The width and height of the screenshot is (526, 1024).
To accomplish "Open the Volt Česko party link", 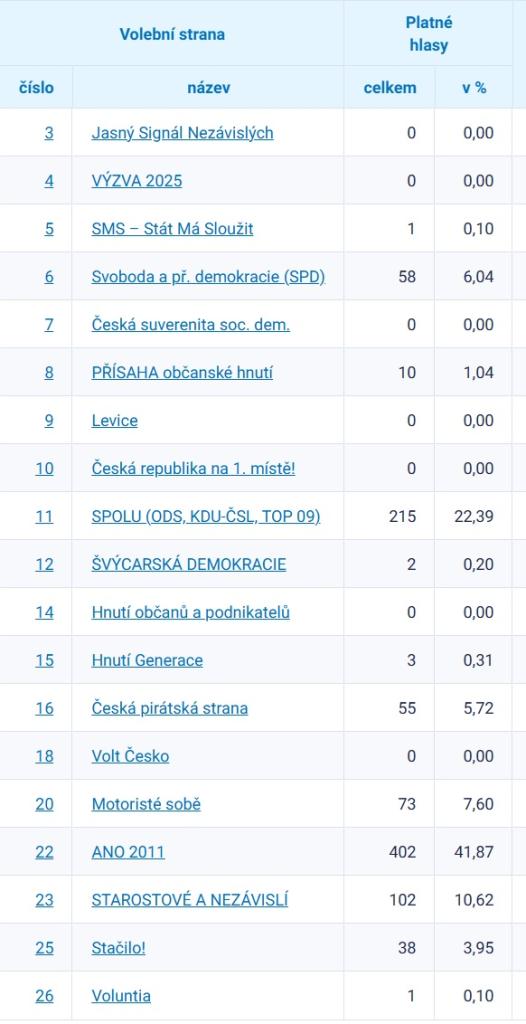I will [130, 756].
